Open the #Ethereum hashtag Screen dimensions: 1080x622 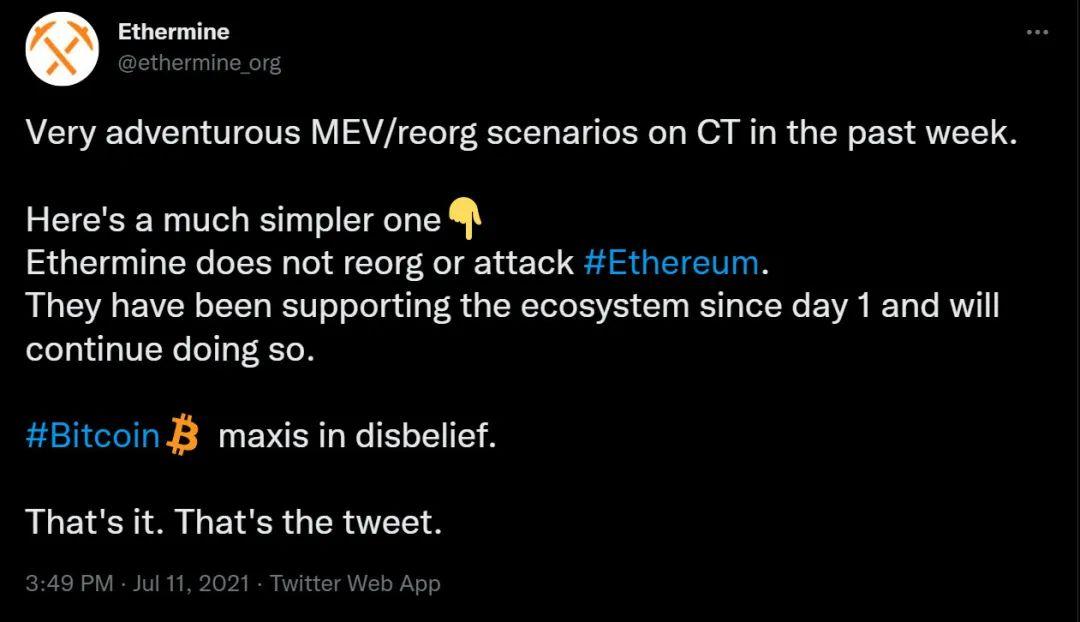click(670, 263)
